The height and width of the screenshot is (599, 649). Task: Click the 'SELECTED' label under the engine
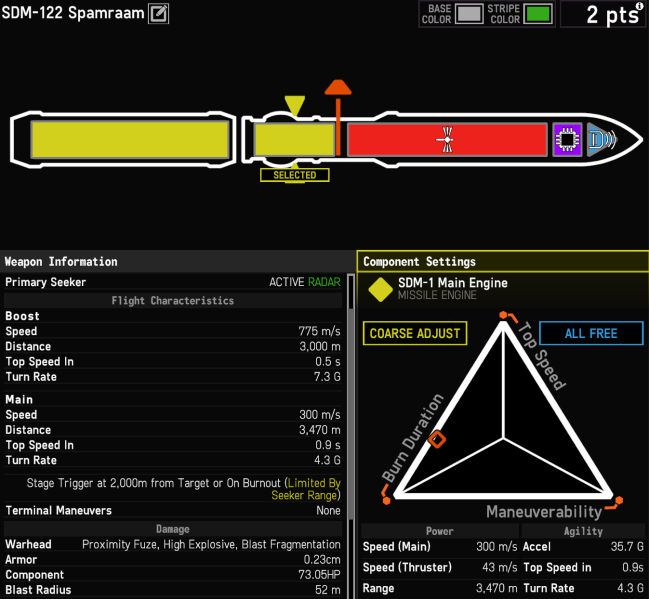coord(295,175)
